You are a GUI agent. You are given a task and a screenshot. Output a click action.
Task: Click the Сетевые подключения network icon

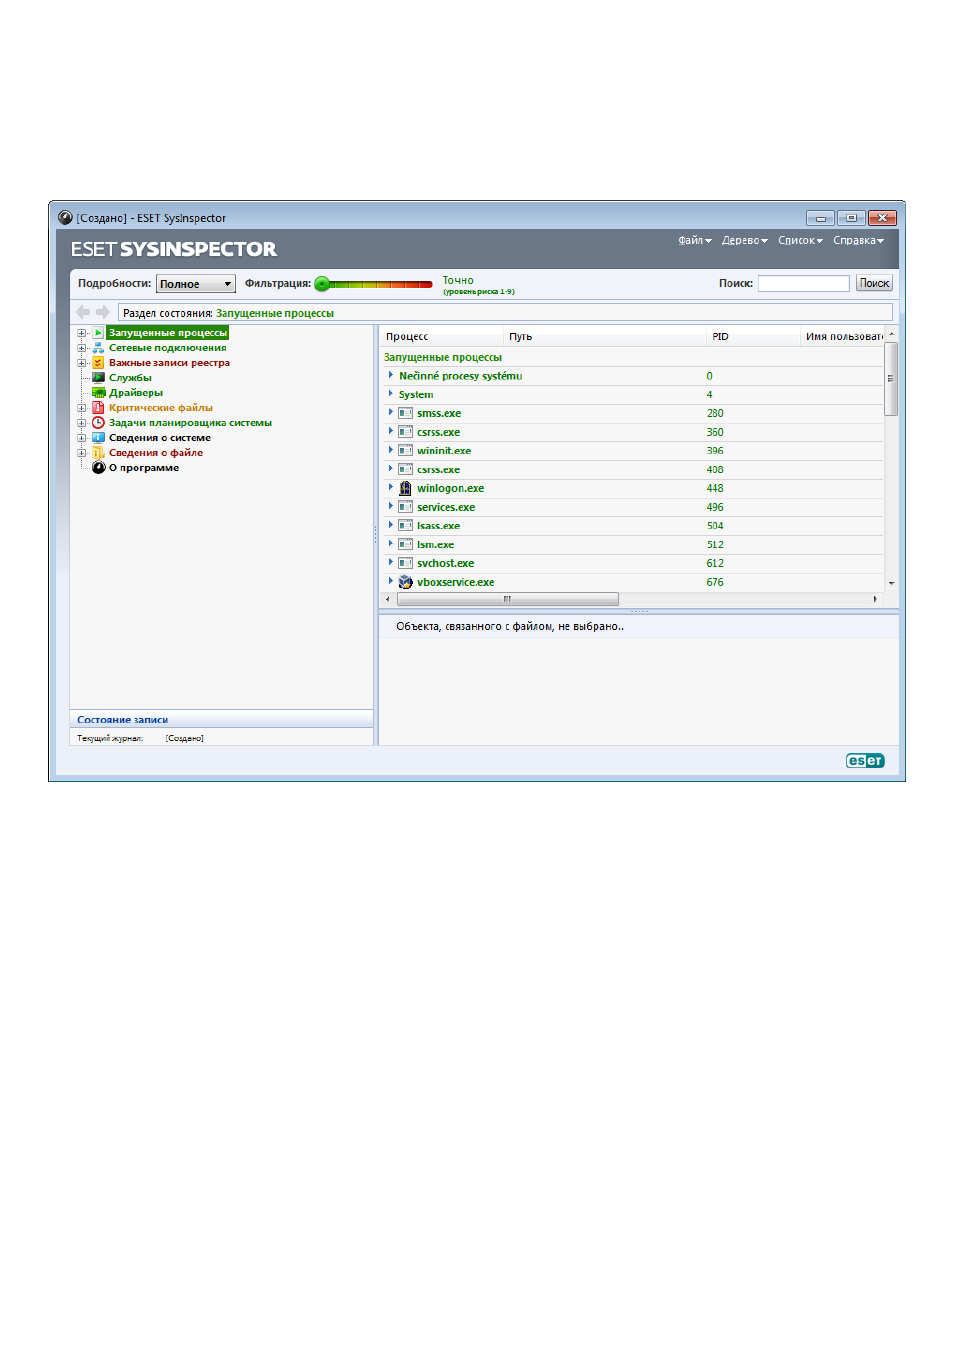click(x=99, y=348)
